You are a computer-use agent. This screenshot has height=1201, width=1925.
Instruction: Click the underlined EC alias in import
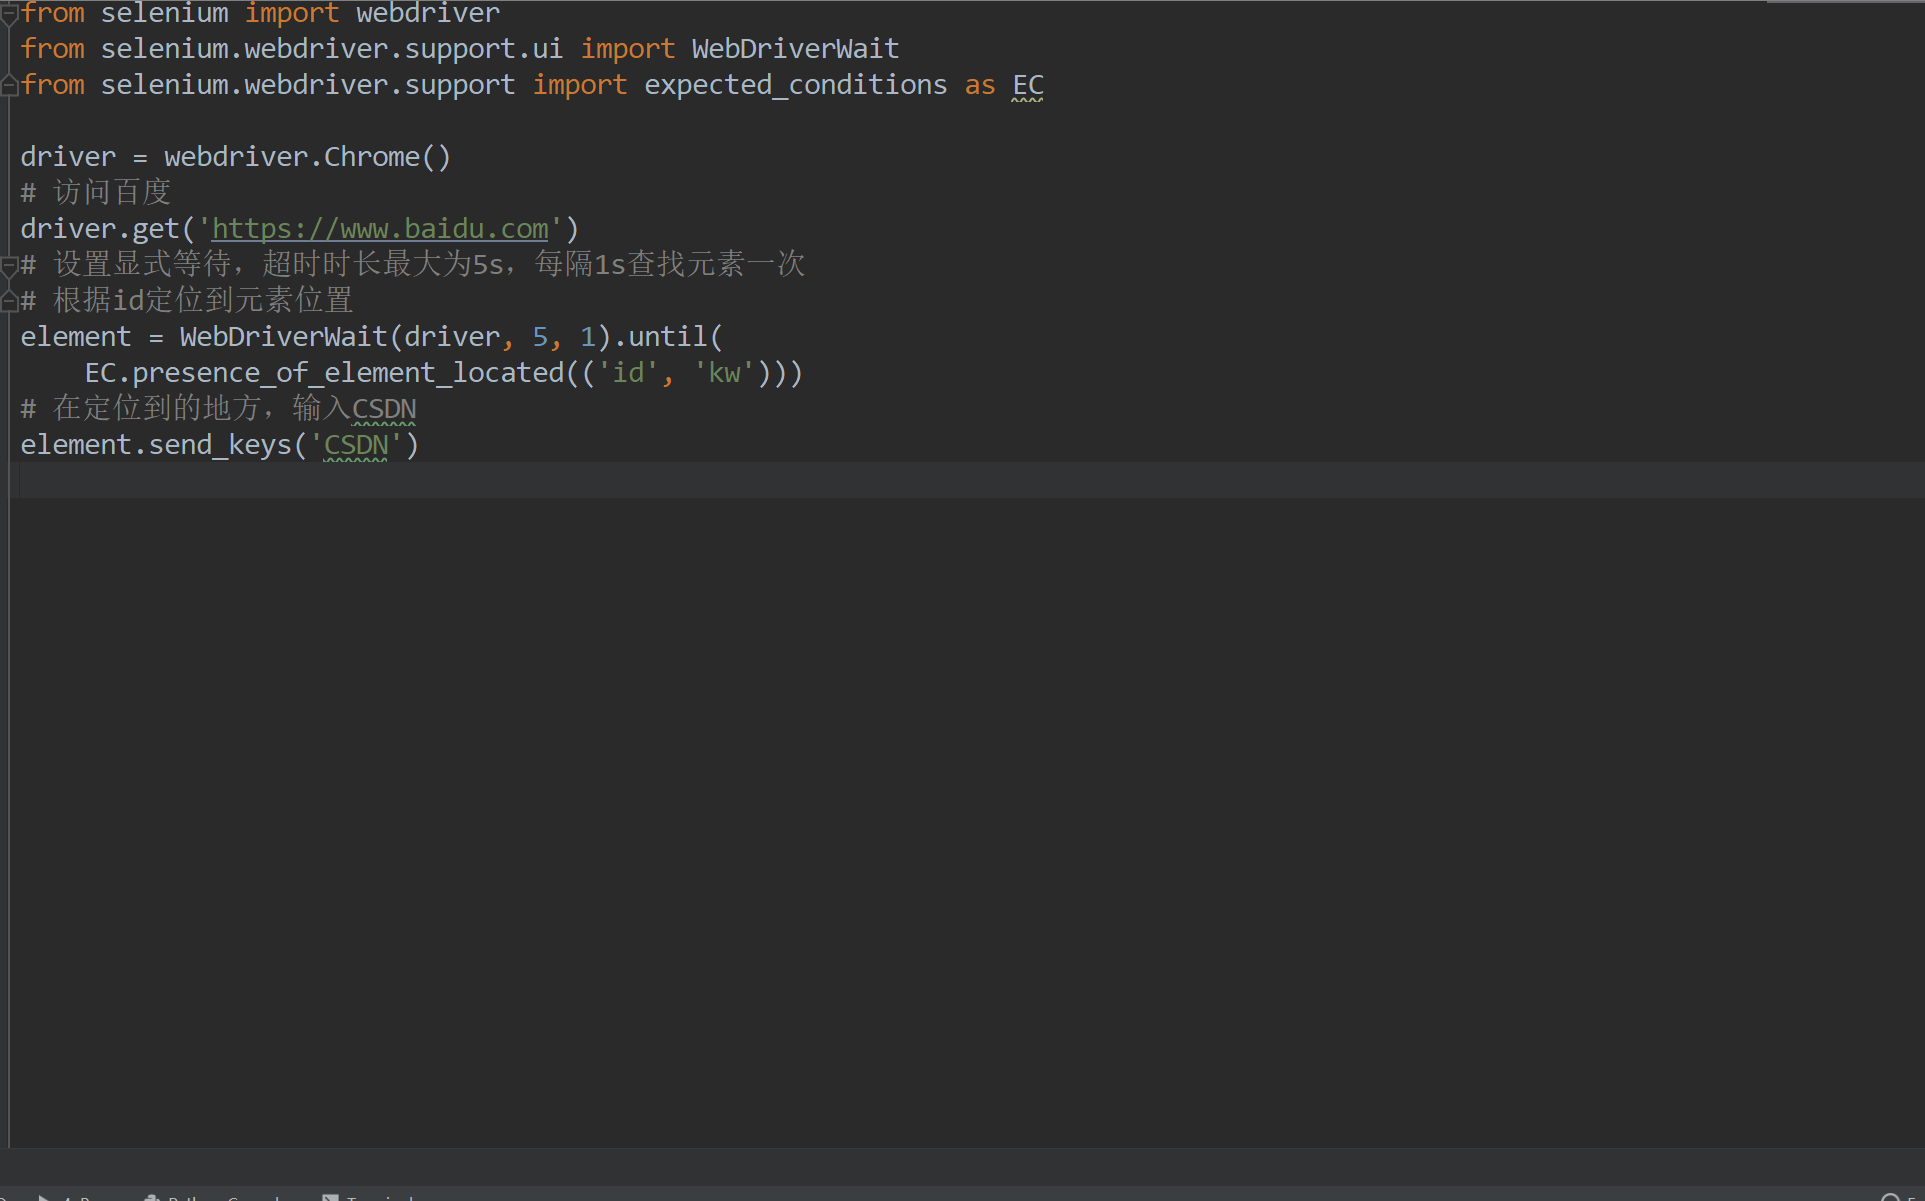(x=1027, y=86)
